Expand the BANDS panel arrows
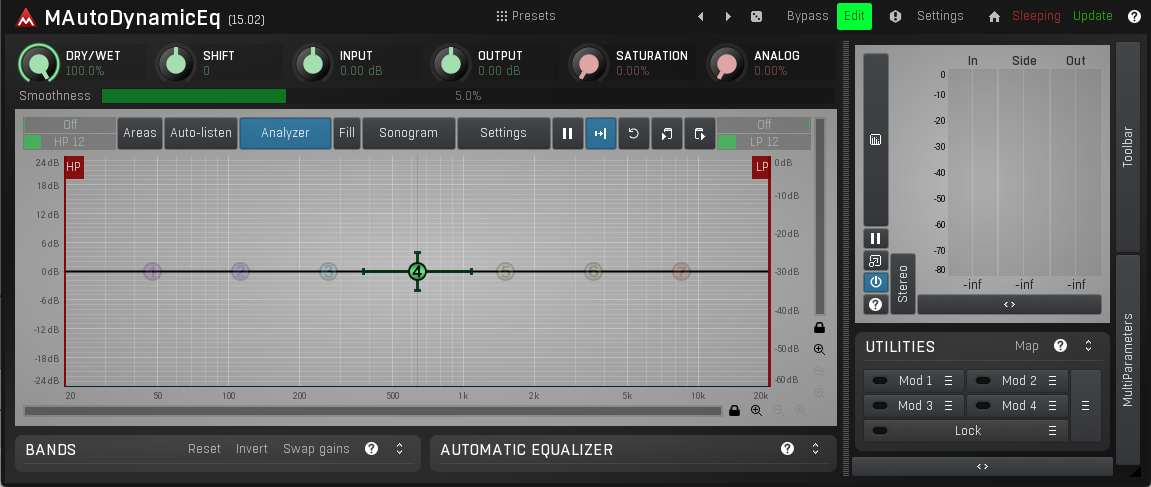1151x487 pixels. 399,448
